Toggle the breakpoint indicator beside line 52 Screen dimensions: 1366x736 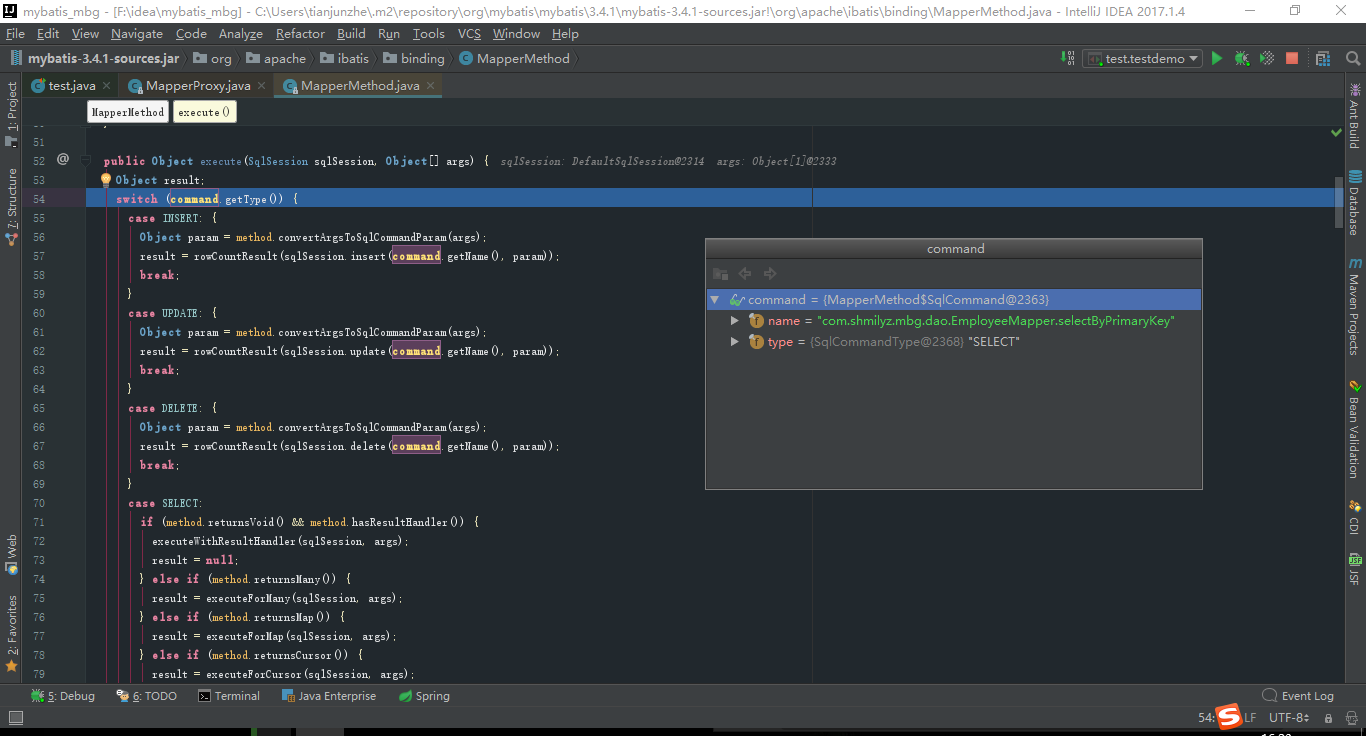click(x=62, y=159)
